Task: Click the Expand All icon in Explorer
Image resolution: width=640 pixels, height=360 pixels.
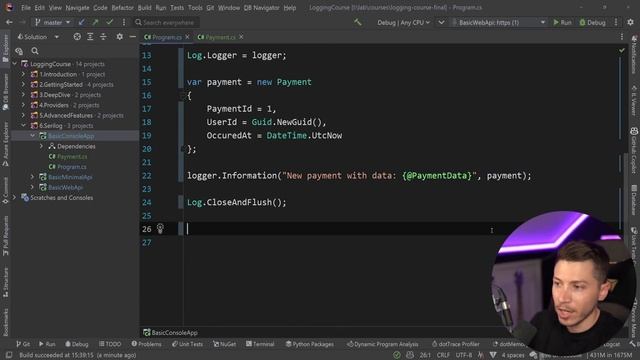Action: point(90,37)
